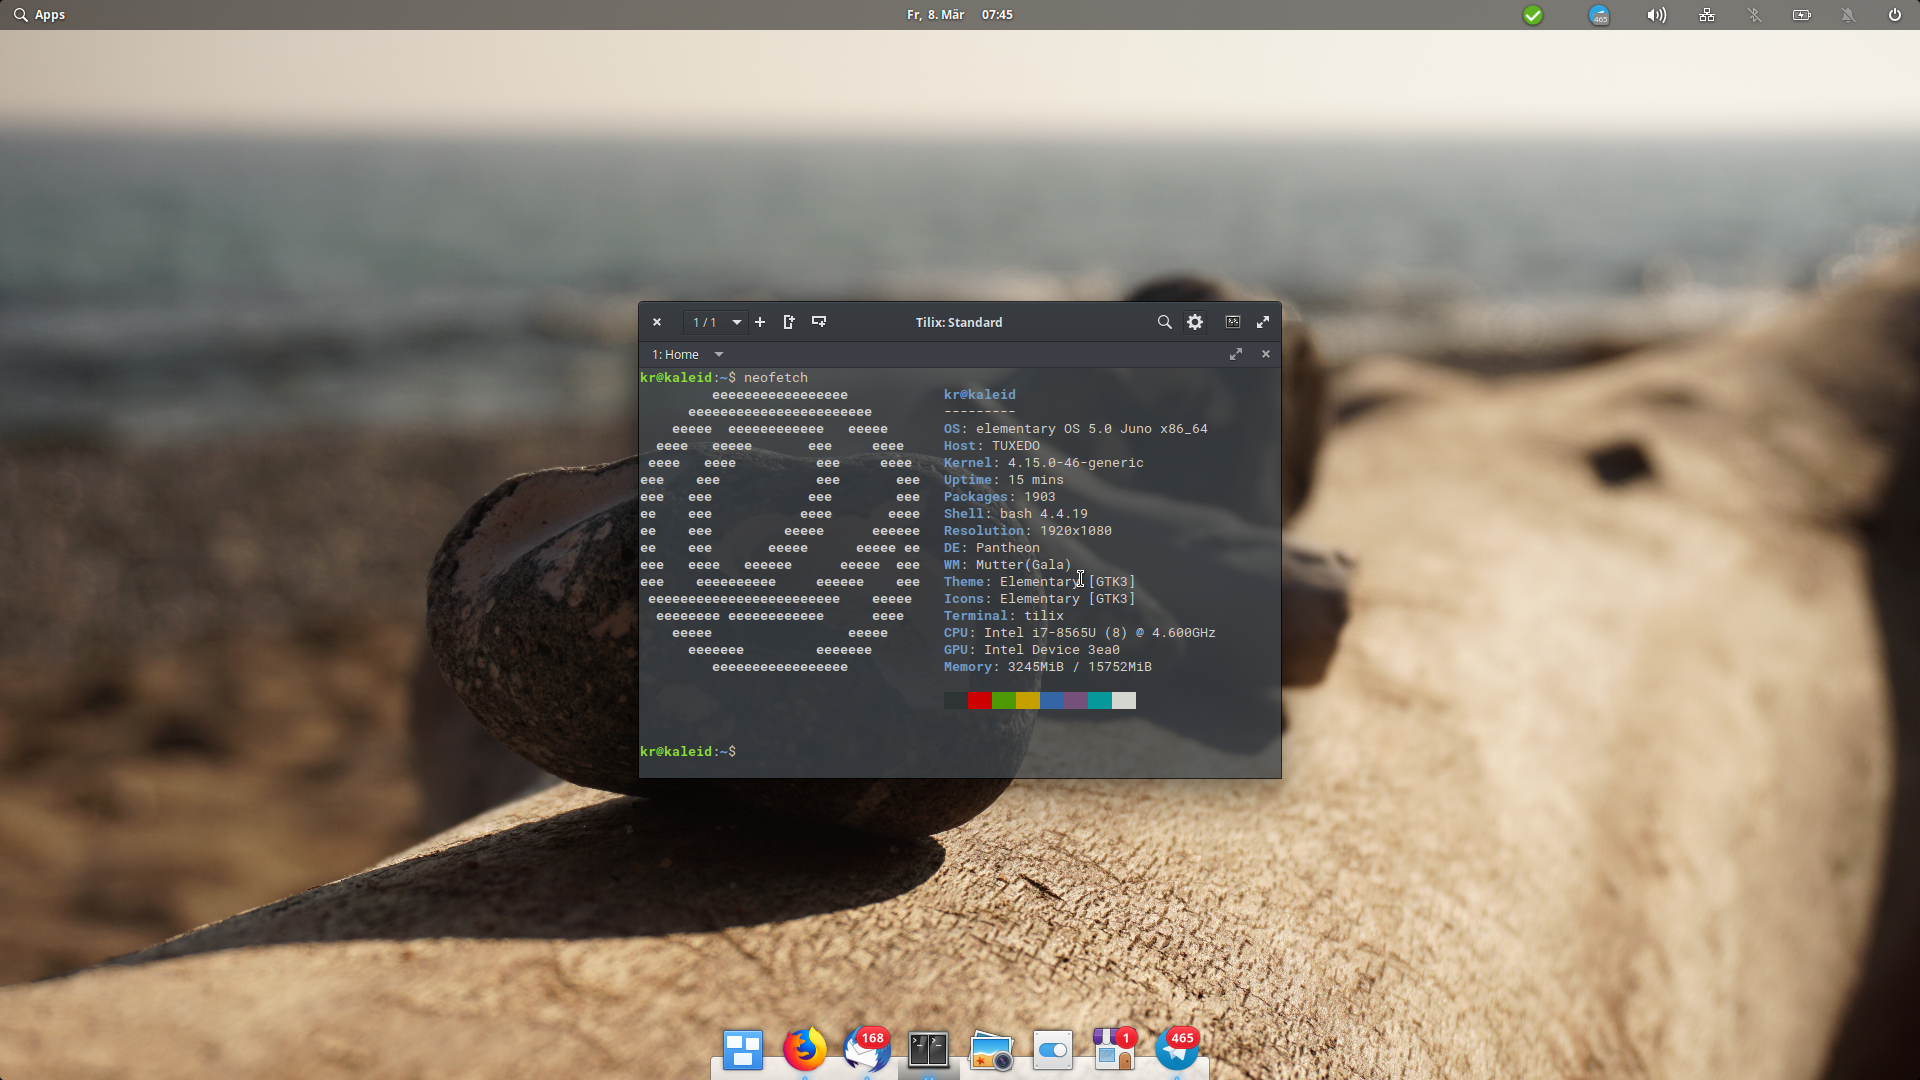Open the sound volume indicator menu
This screenshot has height=1080, width=1920.
[x=1657, y=15]
